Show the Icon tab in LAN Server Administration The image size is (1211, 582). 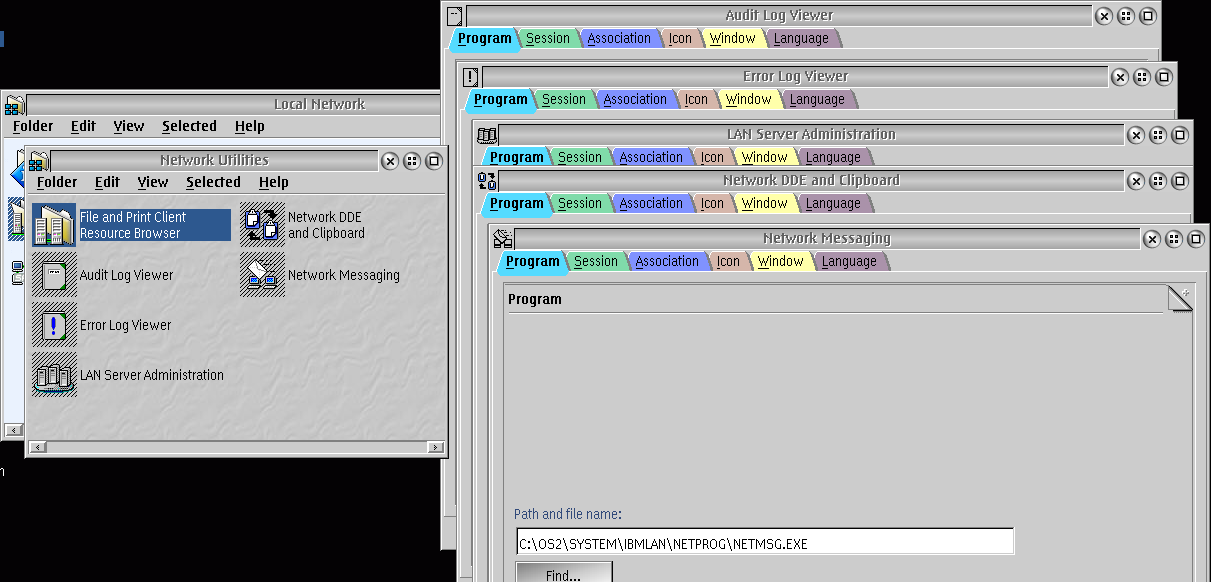712,158
